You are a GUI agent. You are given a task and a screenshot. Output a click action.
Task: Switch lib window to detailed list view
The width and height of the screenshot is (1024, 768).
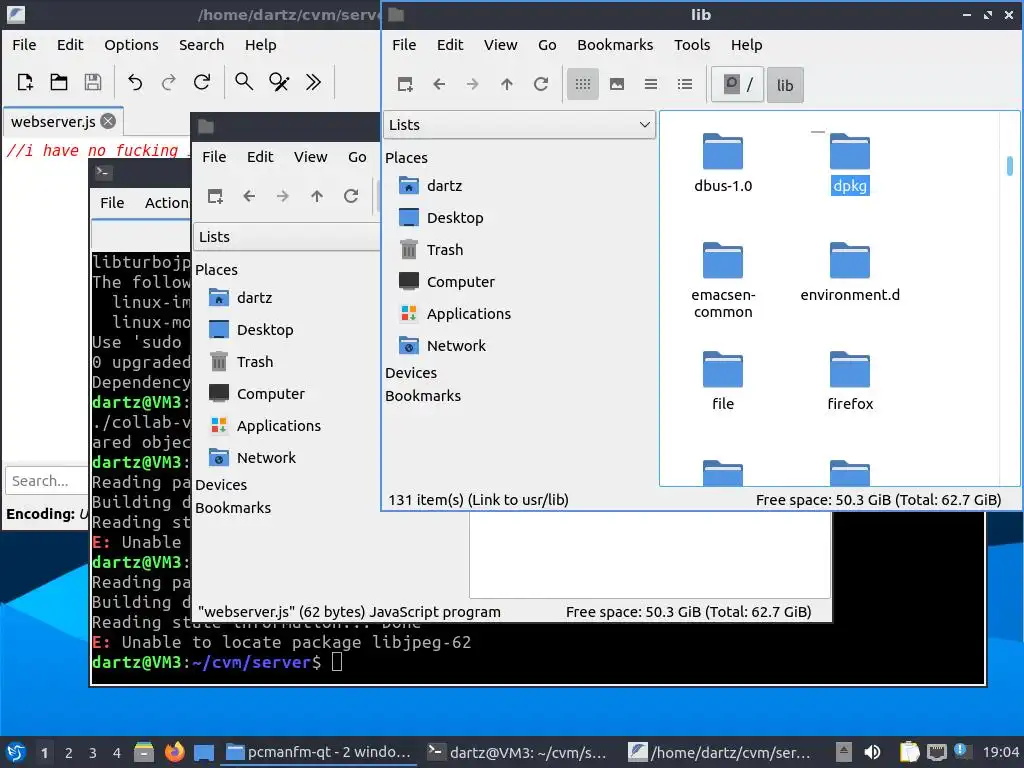click(x=684, y=84)
